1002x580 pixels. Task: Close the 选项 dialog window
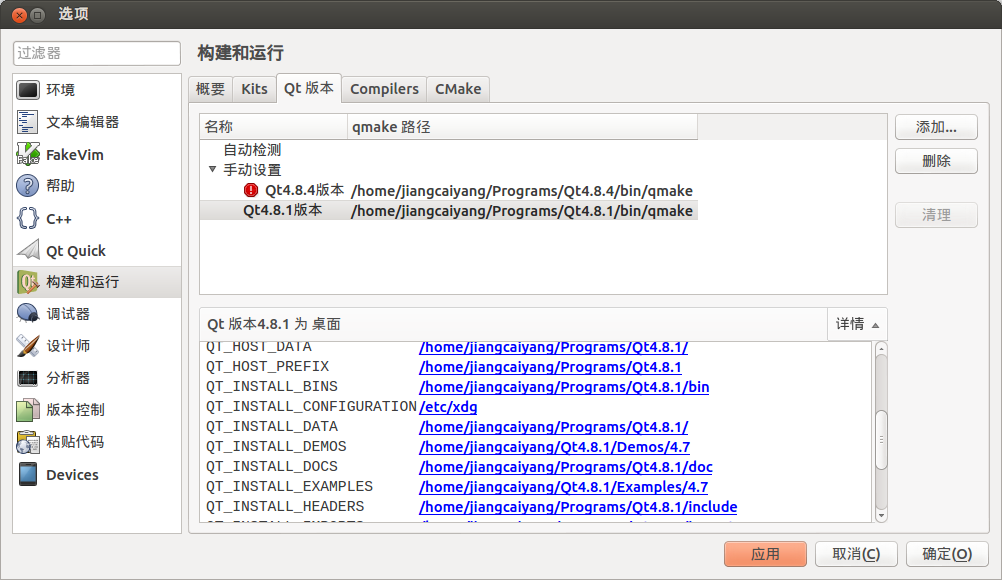(x=20, y=15)
